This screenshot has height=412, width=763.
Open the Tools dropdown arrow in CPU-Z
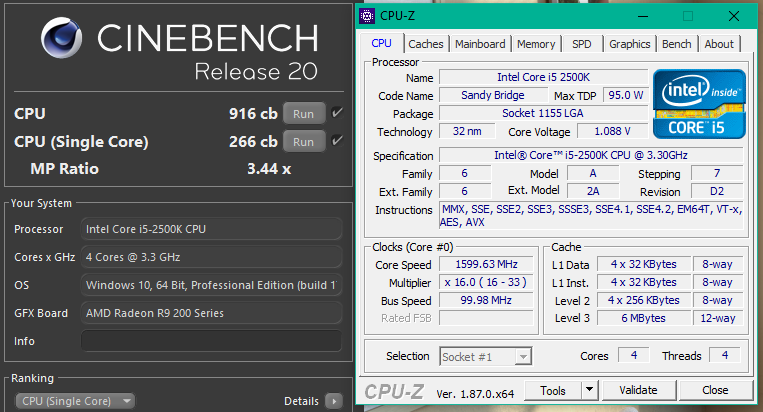(x=589, y=390)
